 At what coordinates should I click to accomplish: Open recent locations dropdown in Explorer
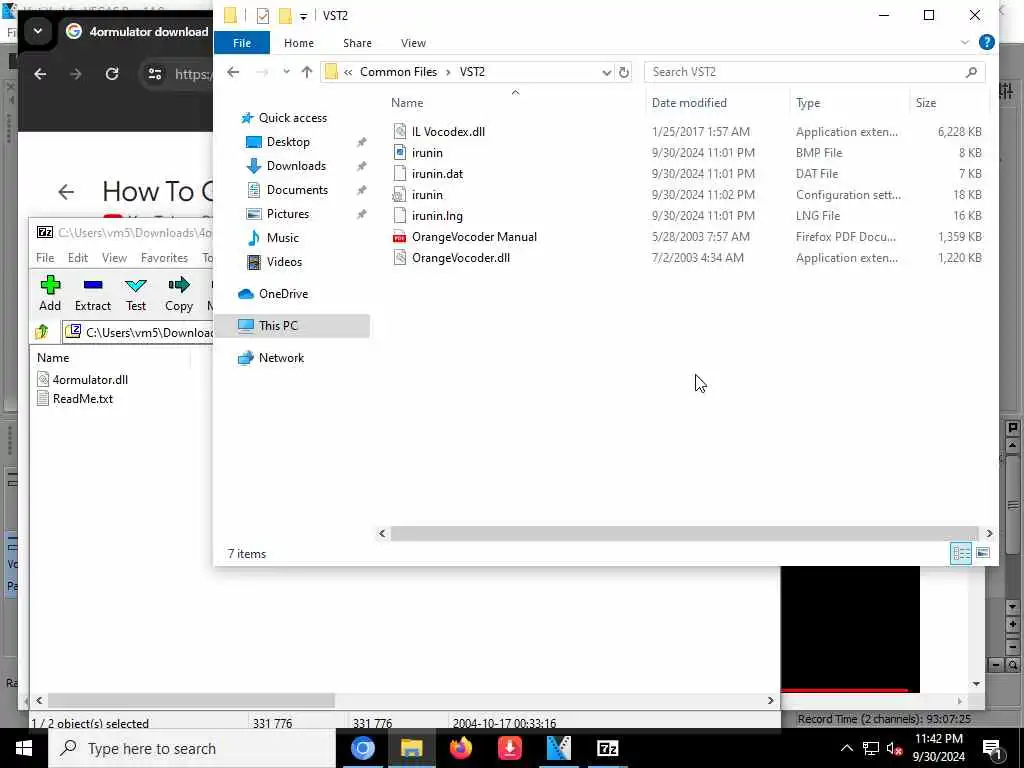point(286,72)
